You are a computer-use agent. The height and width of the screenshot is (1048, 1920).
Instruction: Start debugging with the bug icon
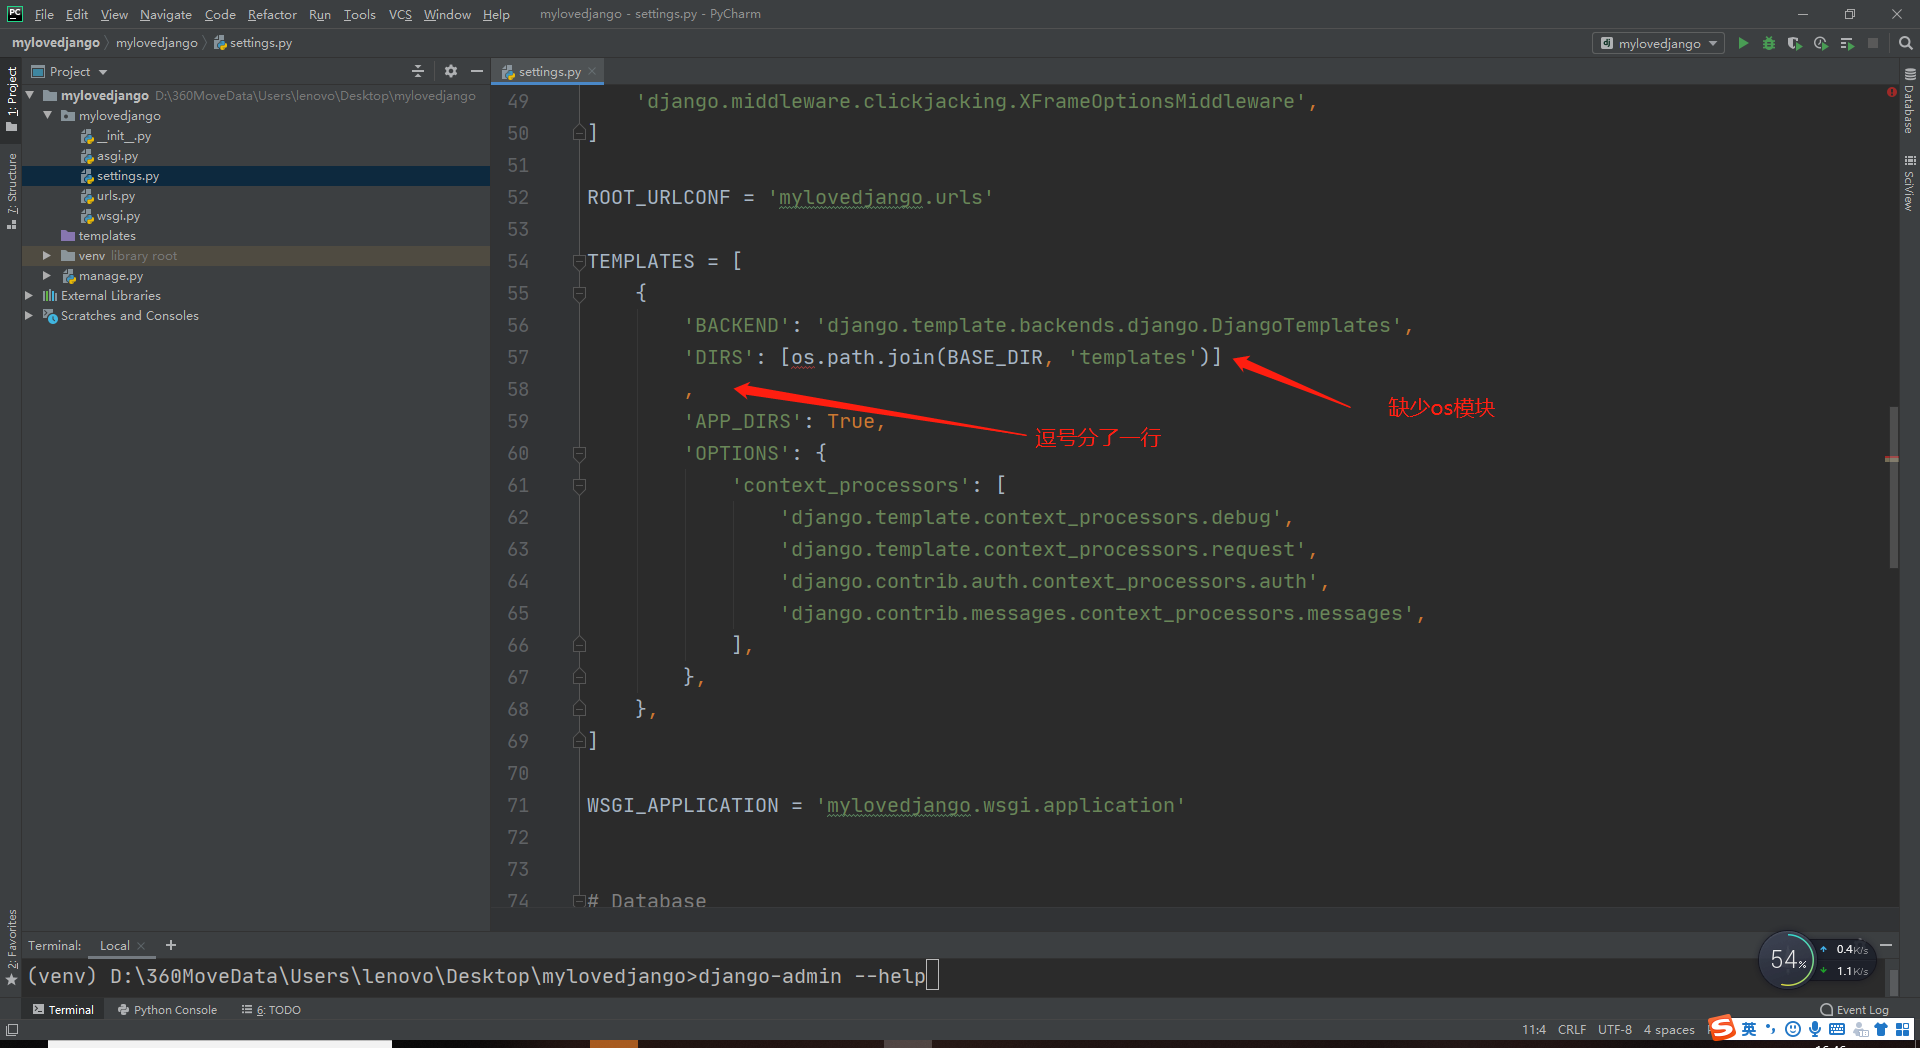click(1768, 43)
